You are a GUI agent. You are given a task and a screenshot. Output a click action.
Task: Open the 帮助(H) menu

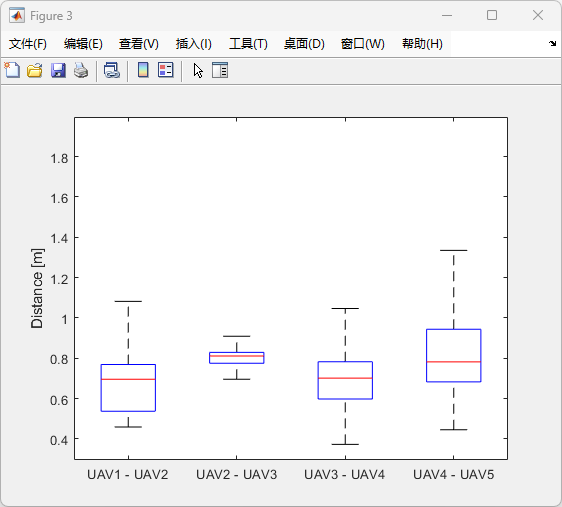click(422, 44)
